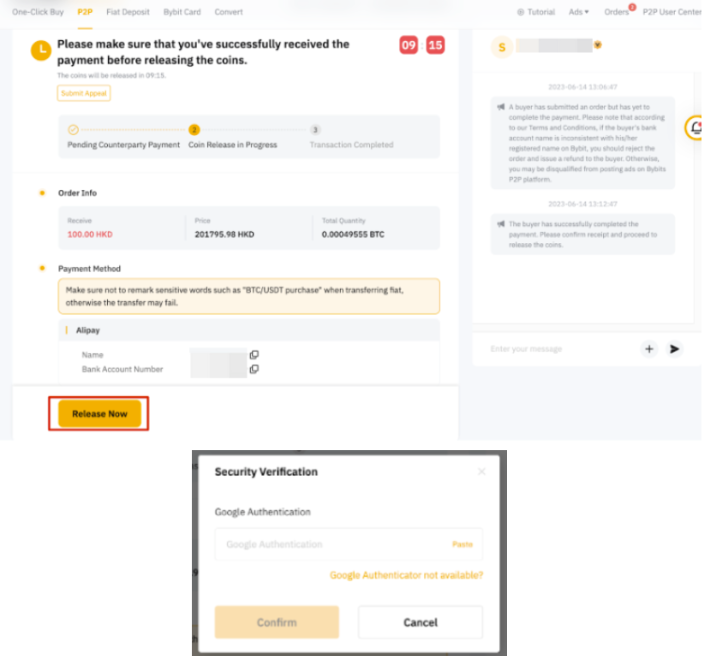
Task: Open the Tutorial link
Action: 536,12
